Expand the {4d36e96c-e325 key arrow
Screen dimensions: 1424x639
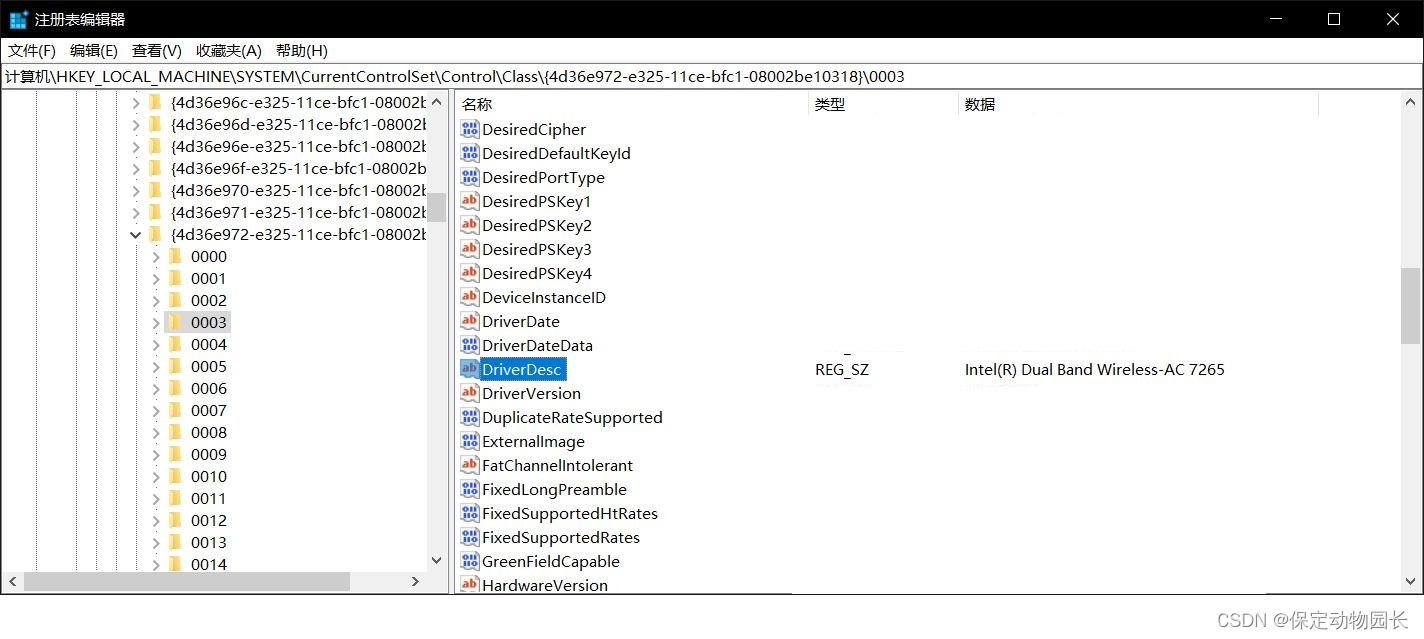tap(136, 102)
